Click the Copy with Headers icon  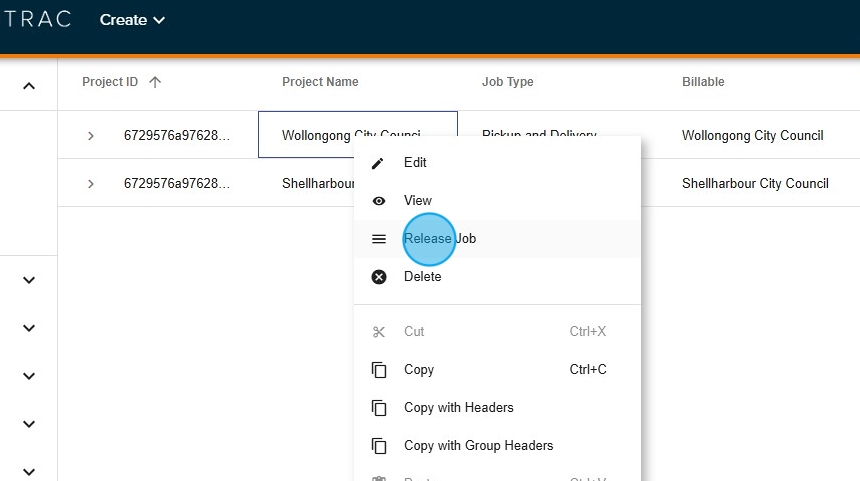(x=378, y=408)
